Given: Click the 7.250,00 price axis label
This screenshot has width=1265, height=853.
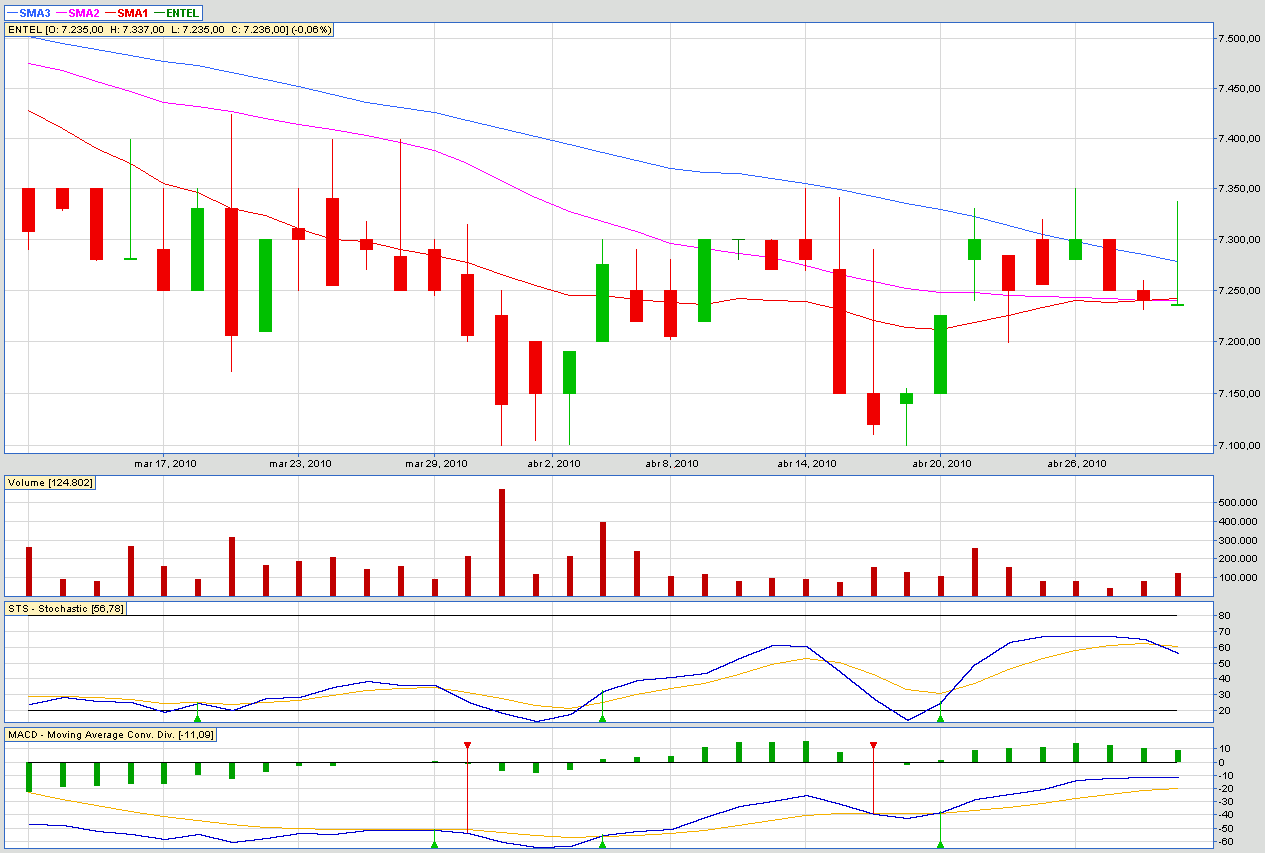Looking at the screenshot, I should point(1238,292).
